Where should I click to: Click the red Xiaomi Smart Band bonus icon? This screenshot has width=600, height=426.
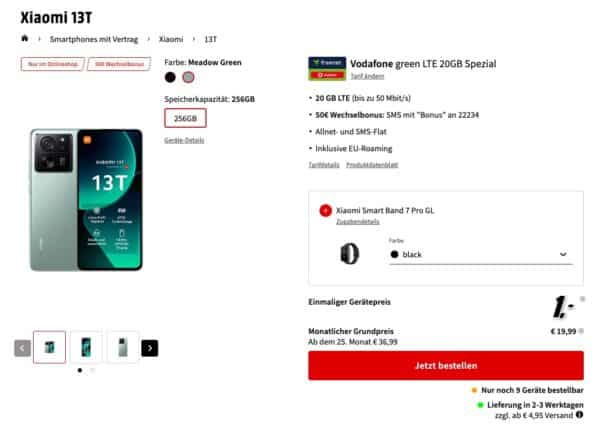click(326, 210)
